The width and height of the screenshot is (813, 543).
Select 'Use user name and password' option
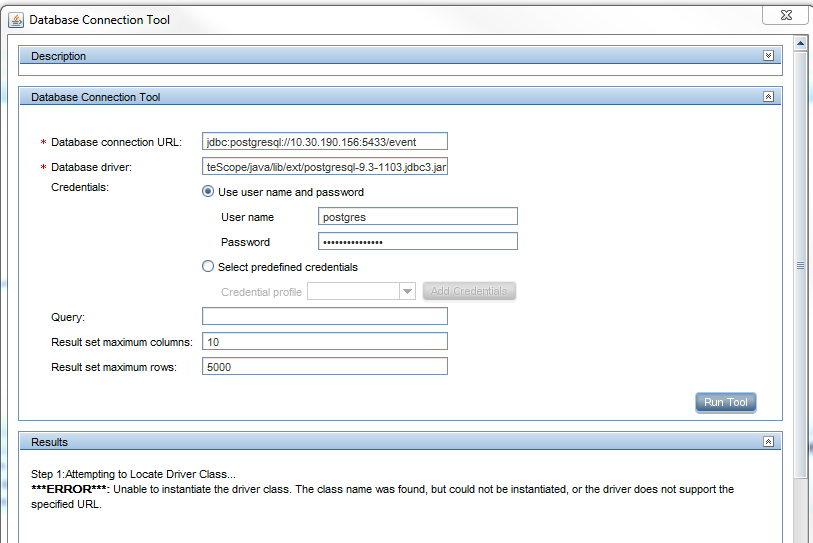coord(208,192)
